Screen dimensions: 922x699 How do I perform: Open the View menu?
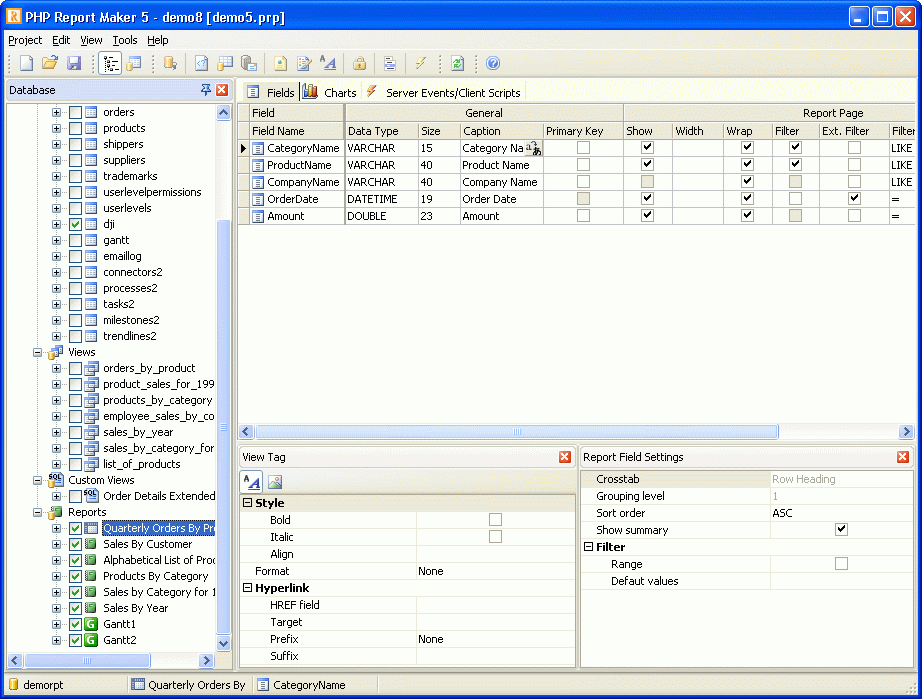91,40
